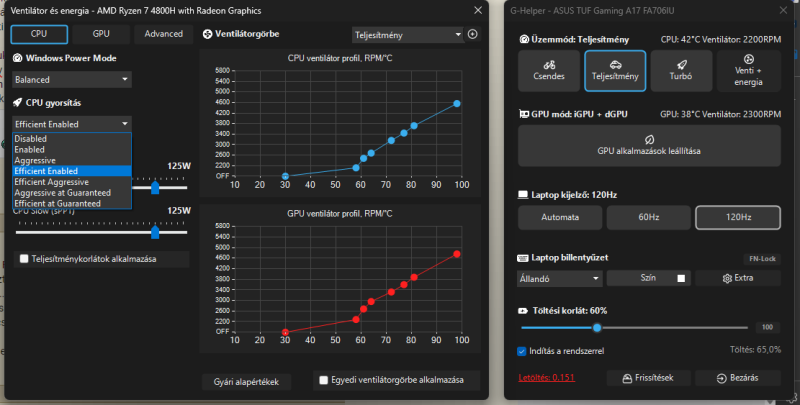
Task: Click the CPU Slow (SPPT) slider handle
Action: [155, 233]
